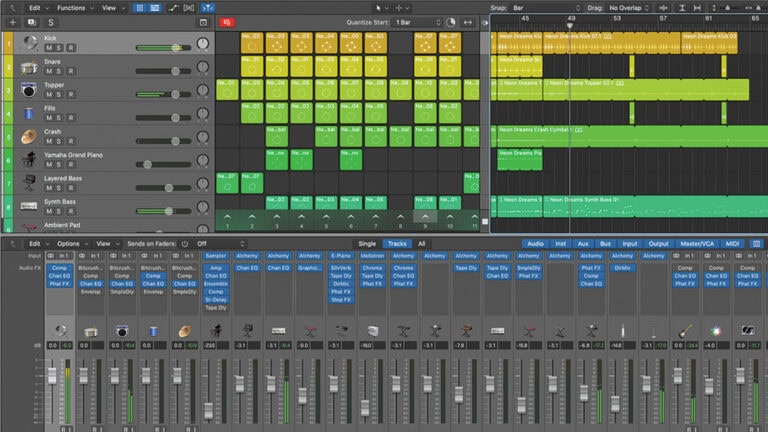Open the Snap Bar dropdown
The height and width of the screenshot is (432, 768).
point(546,8)
